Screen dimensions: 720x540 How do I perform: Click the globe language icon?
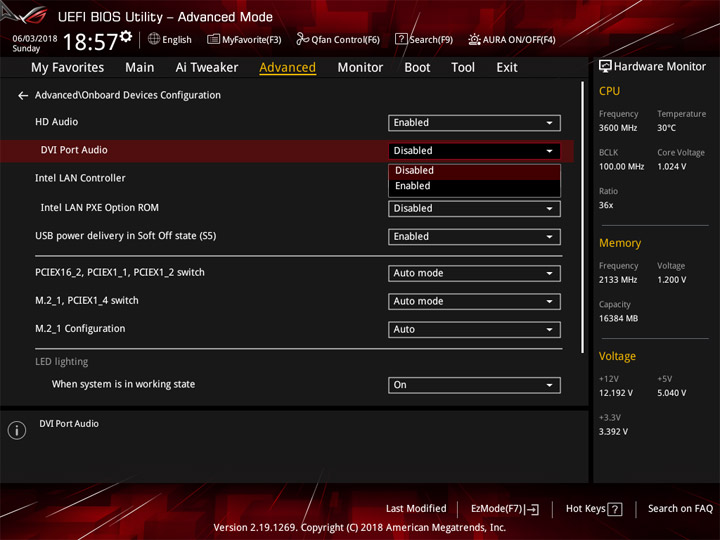(154, 39)
